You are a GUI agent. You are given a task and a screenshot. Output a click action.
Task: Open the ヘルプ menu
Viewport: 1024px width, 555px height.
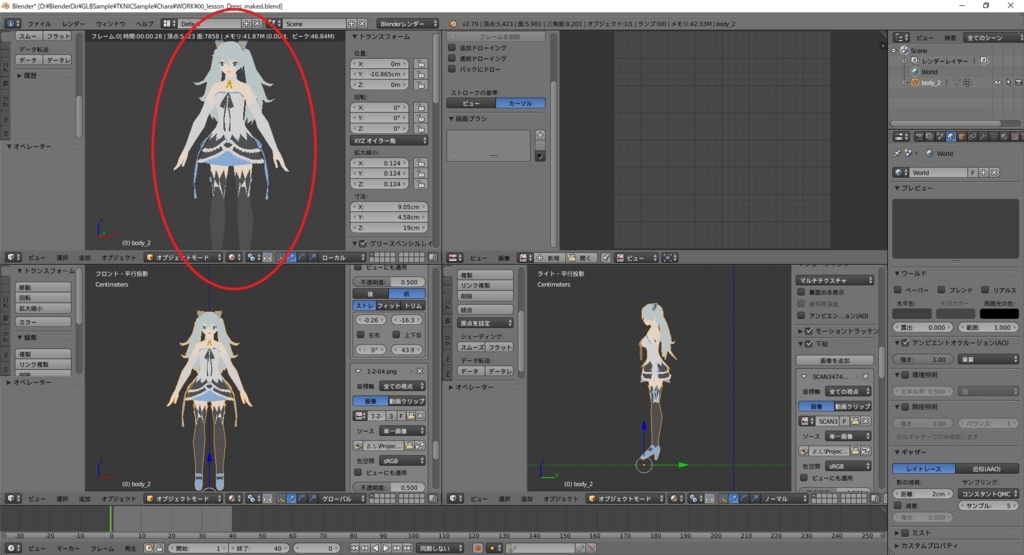(144, 24)
